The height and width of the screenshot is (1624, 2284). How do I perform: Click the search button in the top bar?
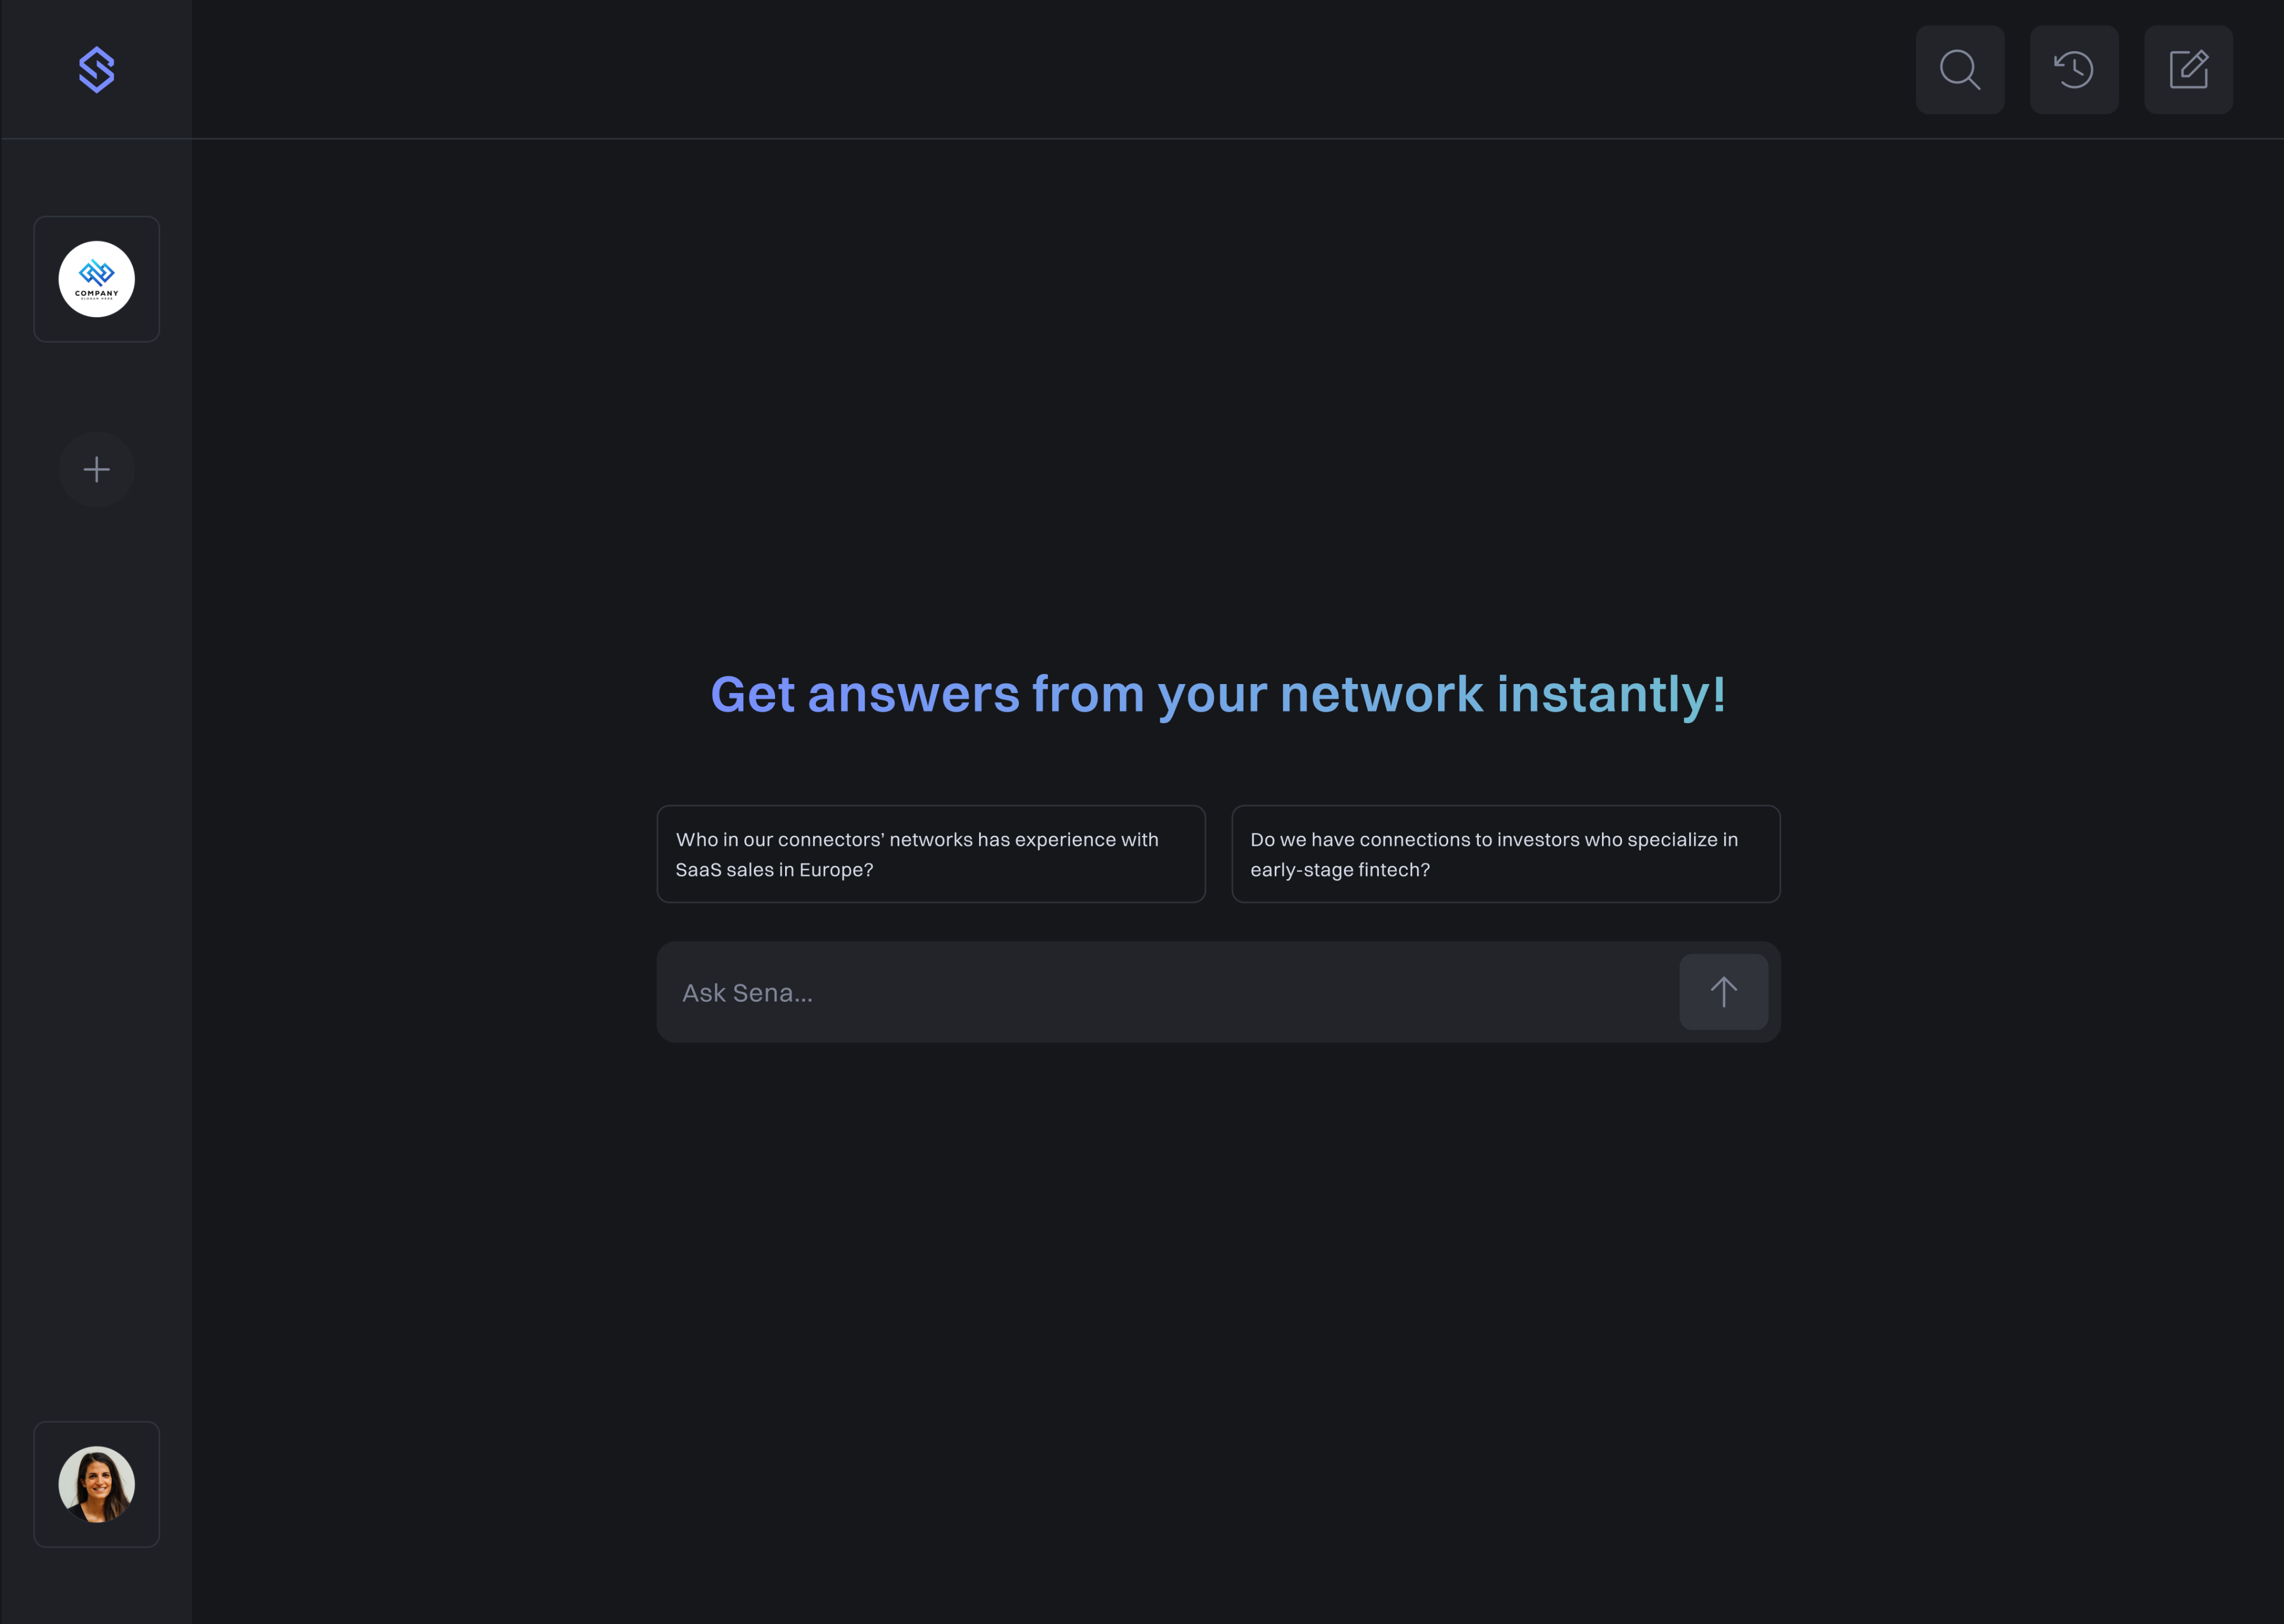click(x=1959, y=70)
